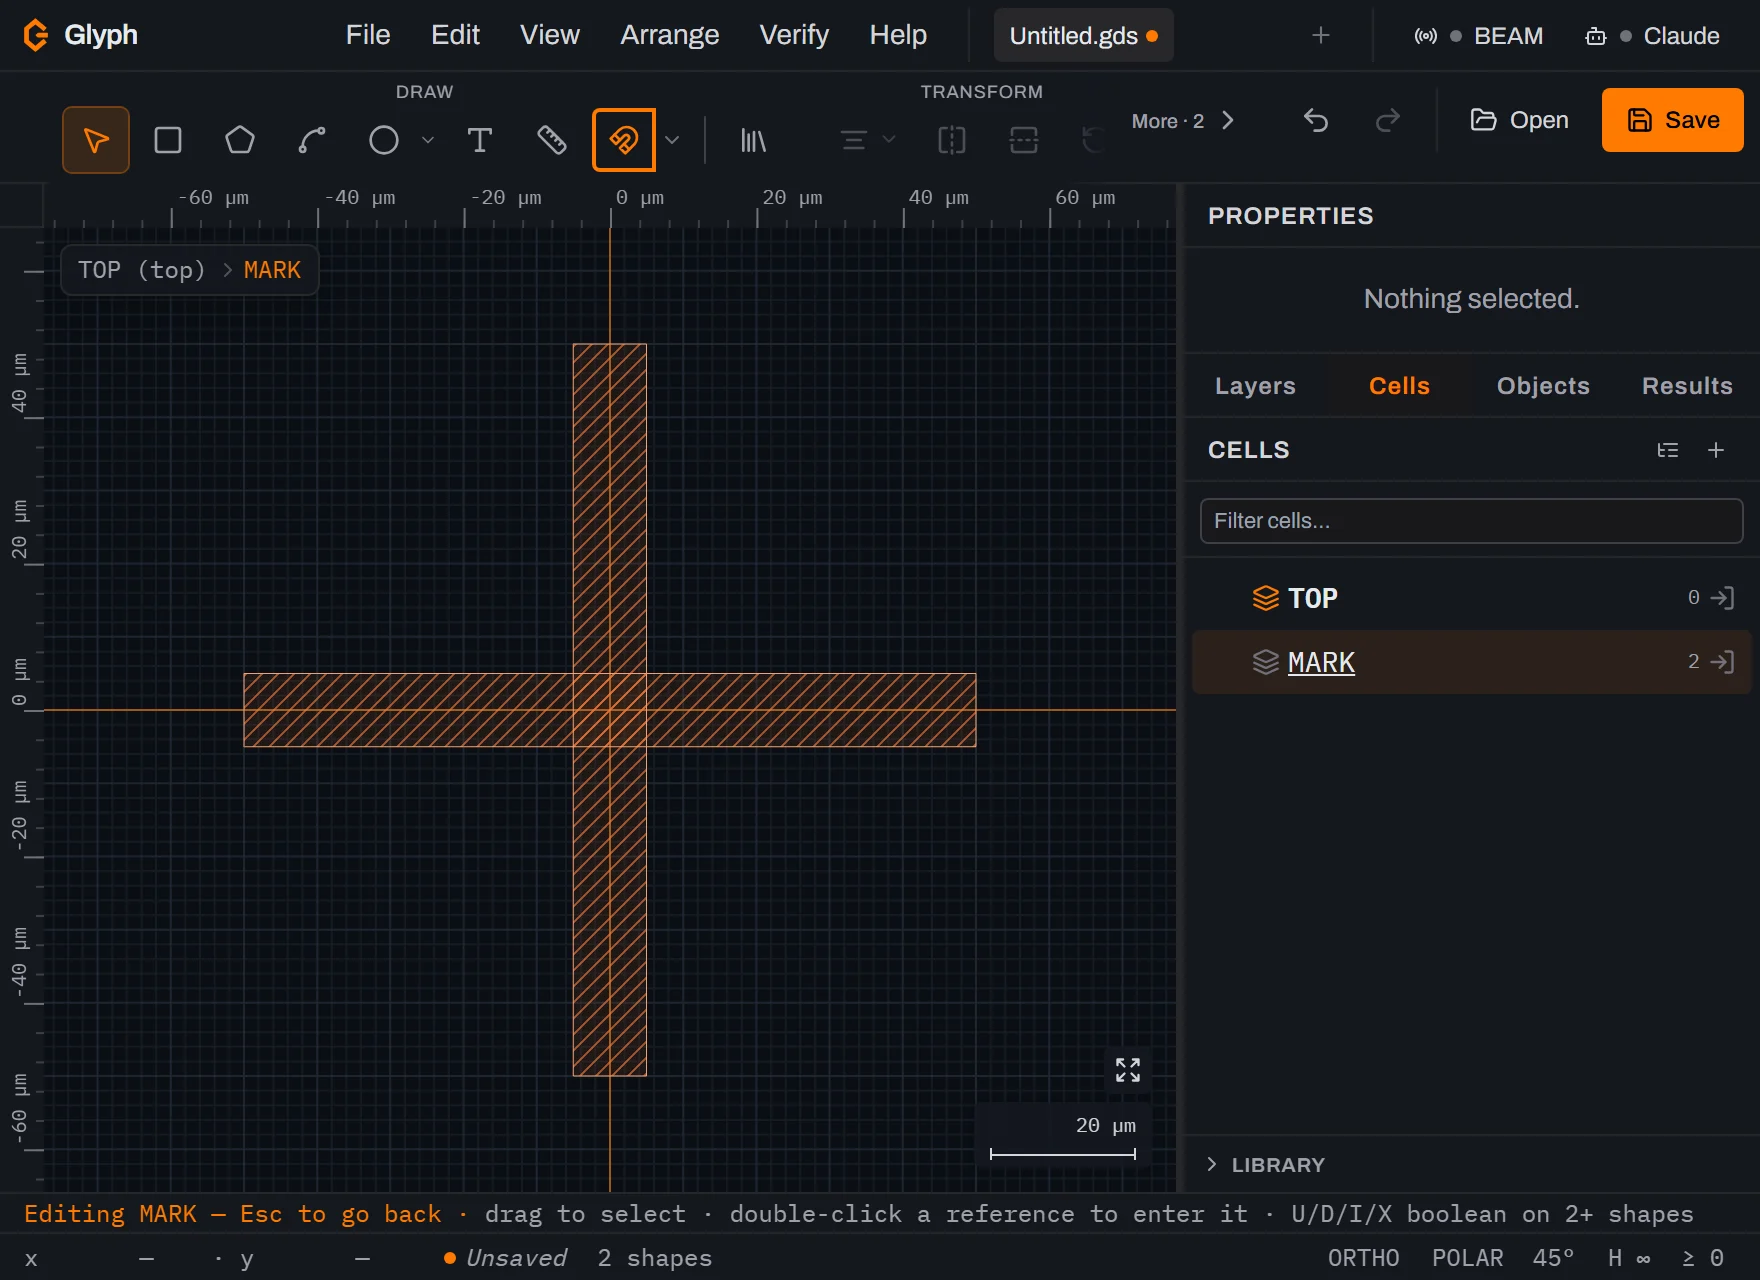Enter the TOP cell via arrow icon
Image resolution: width=1760 pixels, height=1280 pixels.
[x=1723, y=598]
